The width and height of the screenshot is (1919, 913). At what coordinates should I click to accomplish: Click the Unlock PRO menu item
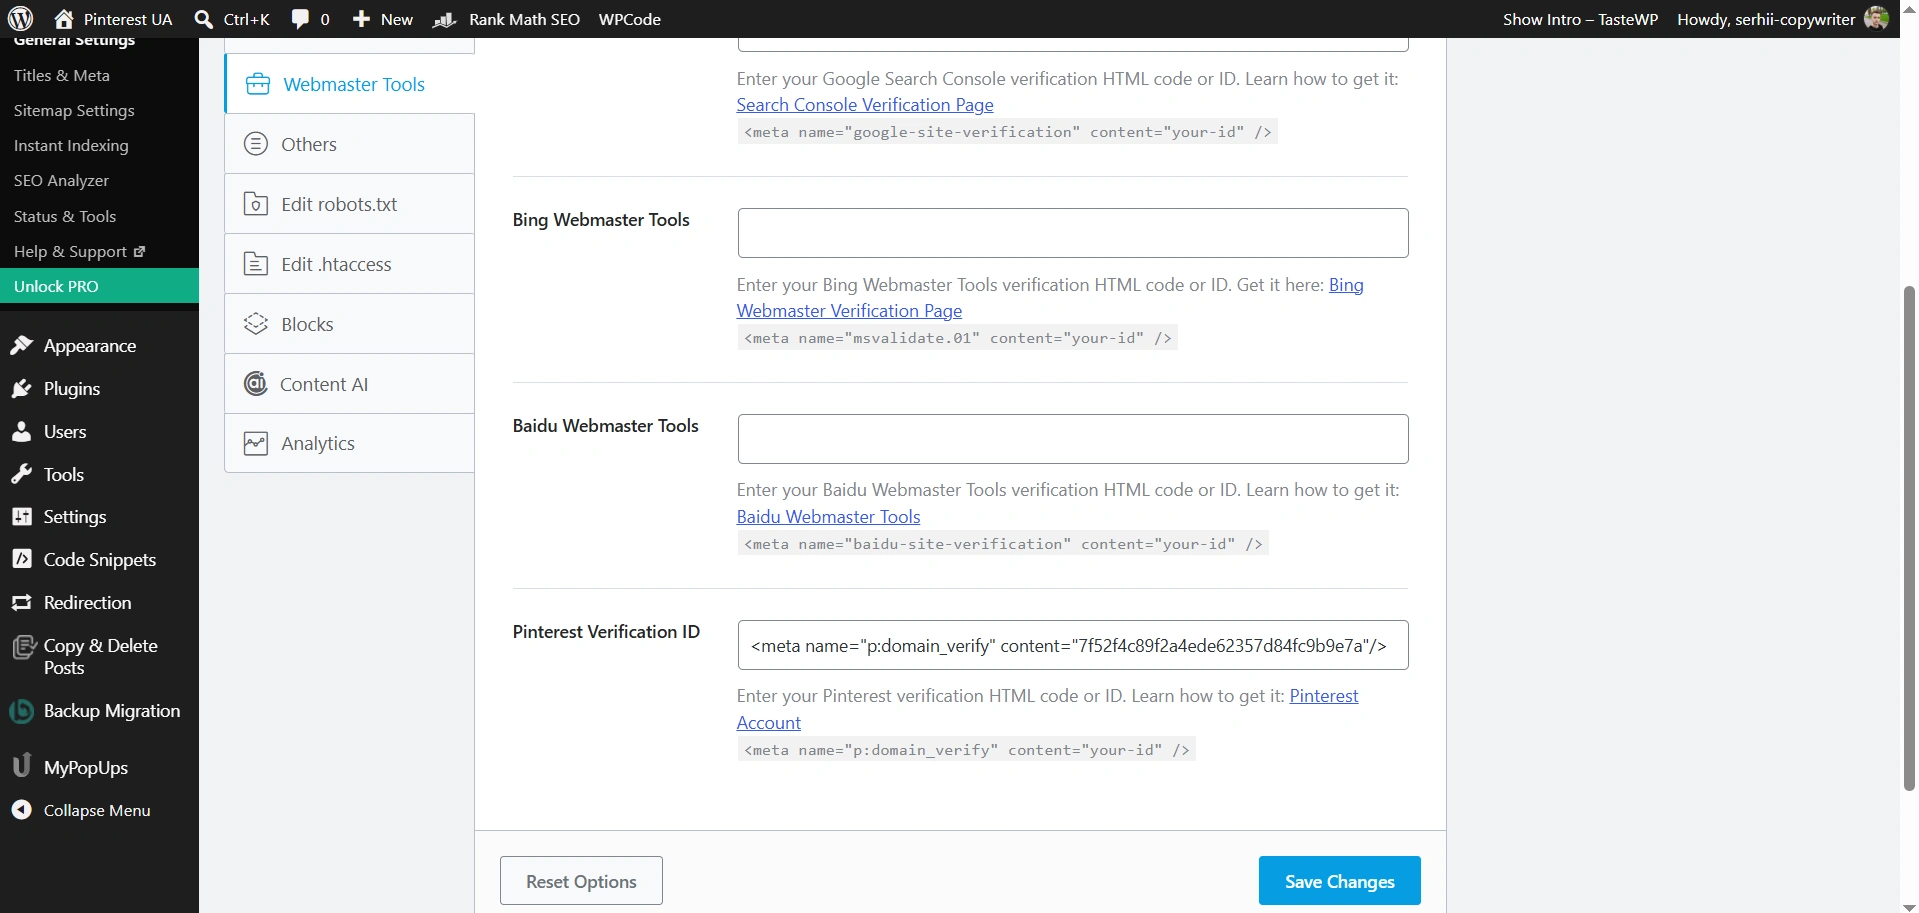(99, 286)
